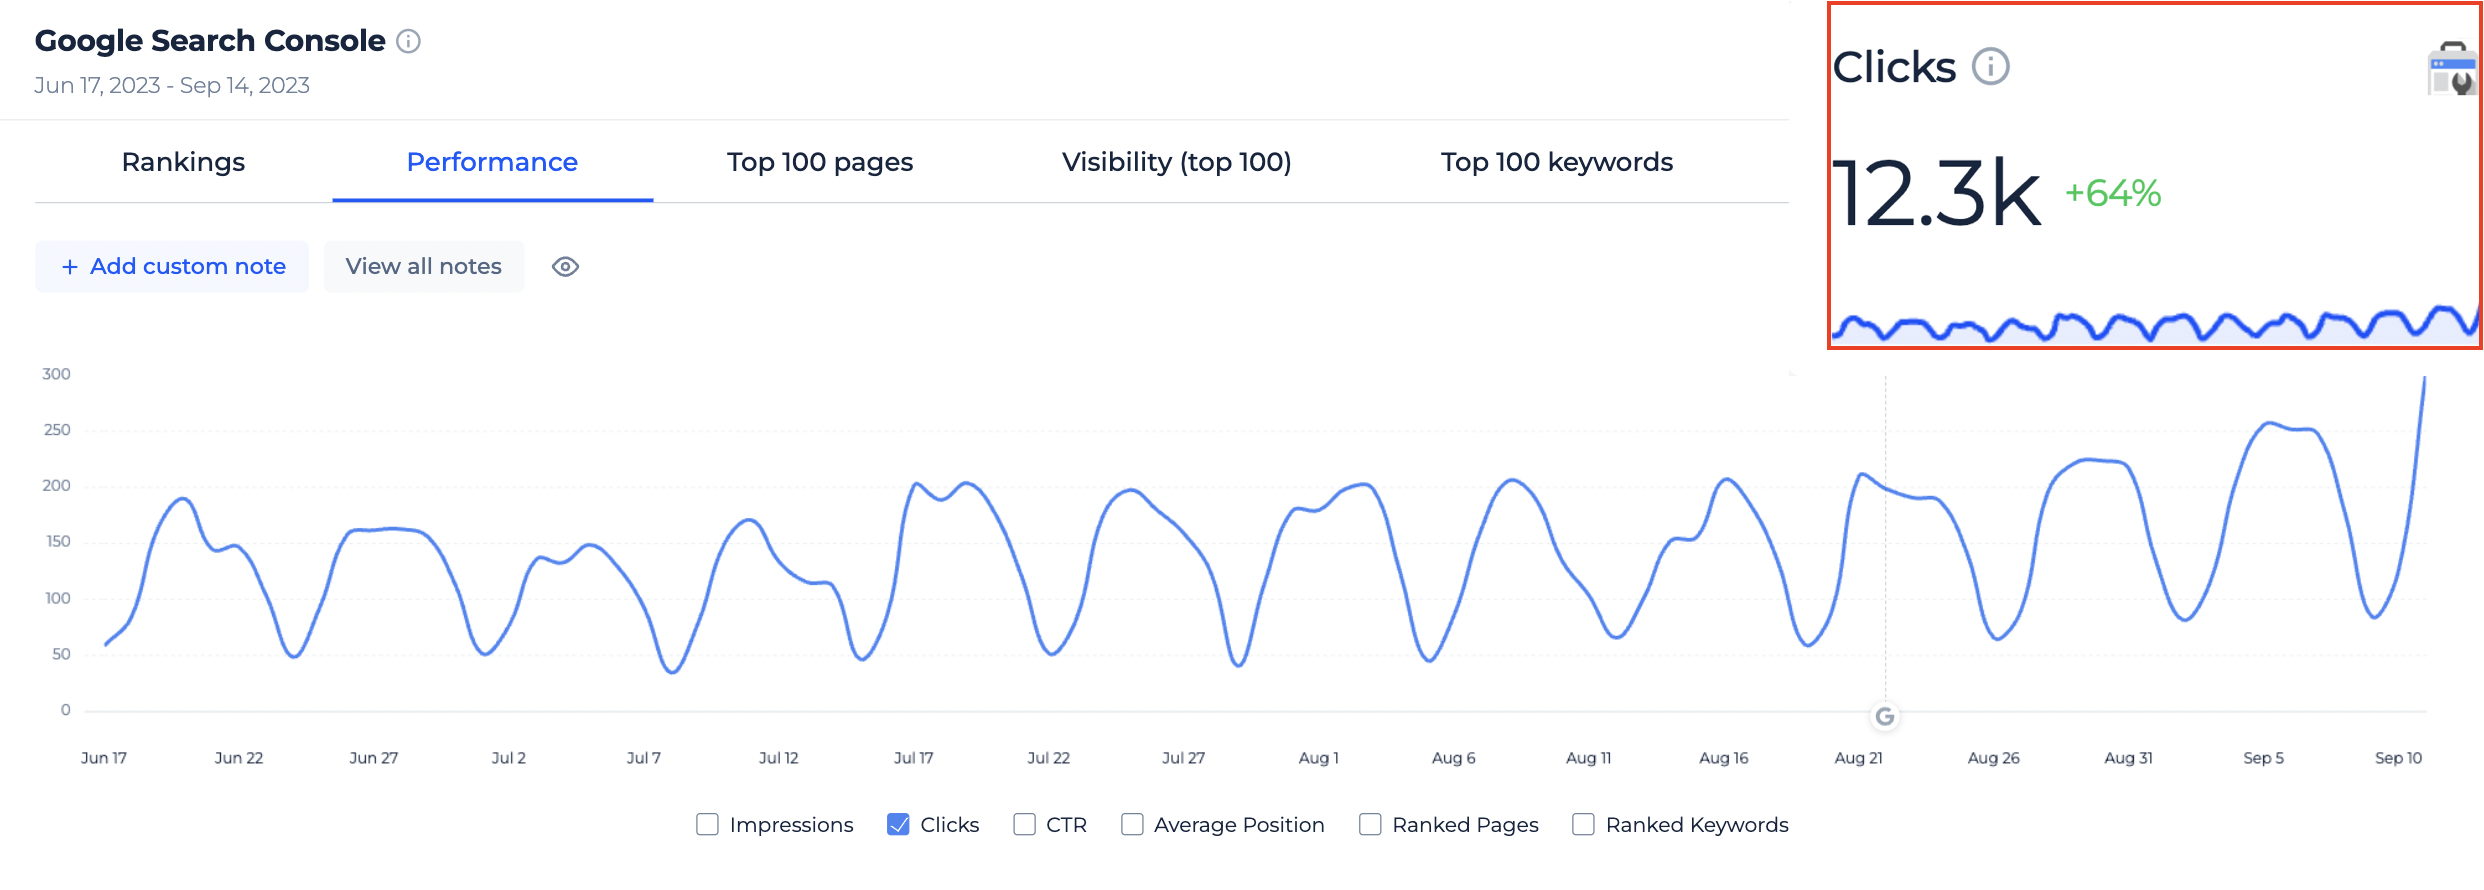The image size is (2484, 890).
Task: Click the Jun 17 axis label
Action: point(104,758)
